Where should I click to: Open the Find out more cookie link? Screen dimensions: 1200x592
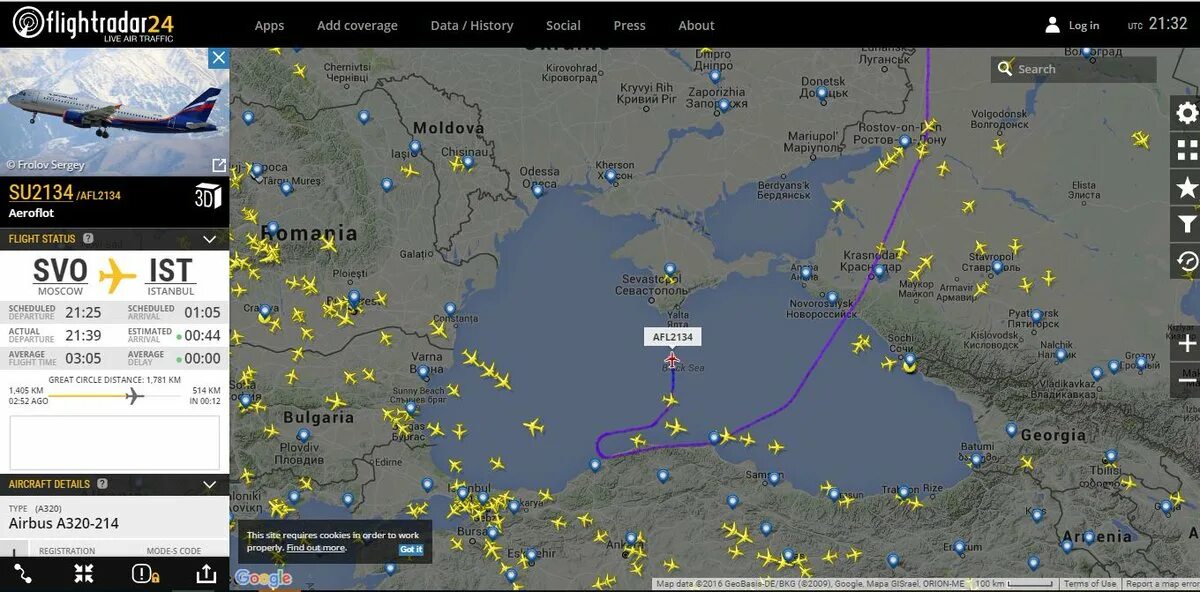(316, 548)
